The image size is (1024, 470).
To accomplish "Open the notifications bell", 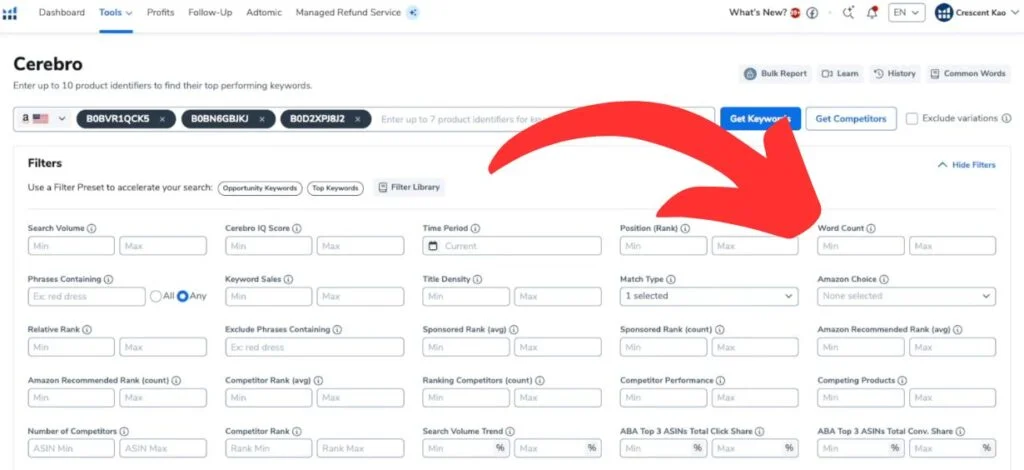I will click(x=872, y=13).
